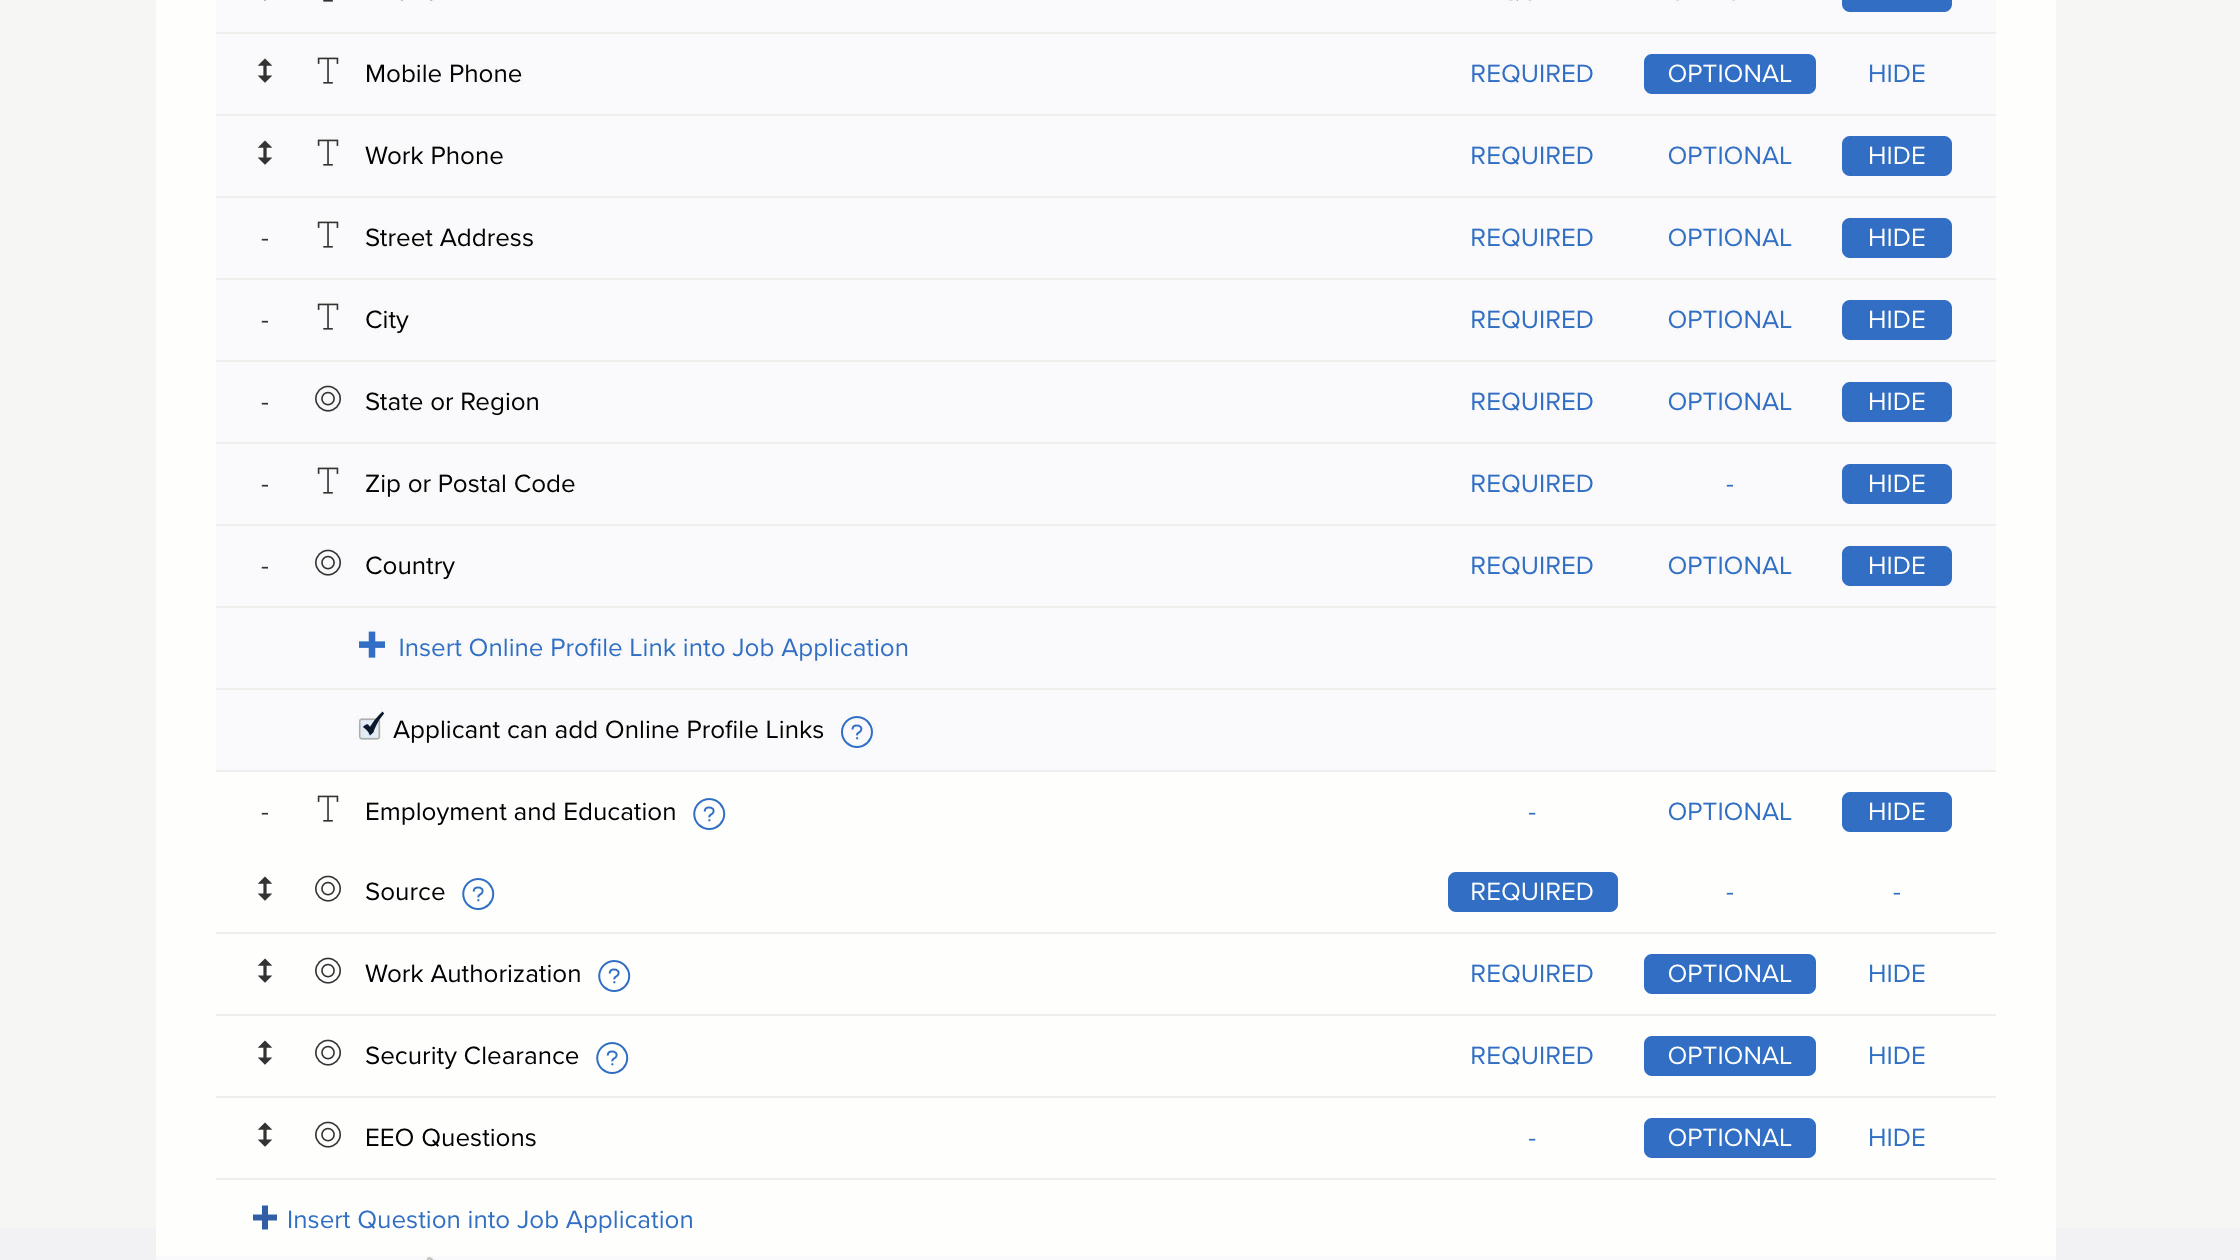Click the text-type icon beside City
The height and width of the screenshot is (1260, 2240).
tap(328, 317)
